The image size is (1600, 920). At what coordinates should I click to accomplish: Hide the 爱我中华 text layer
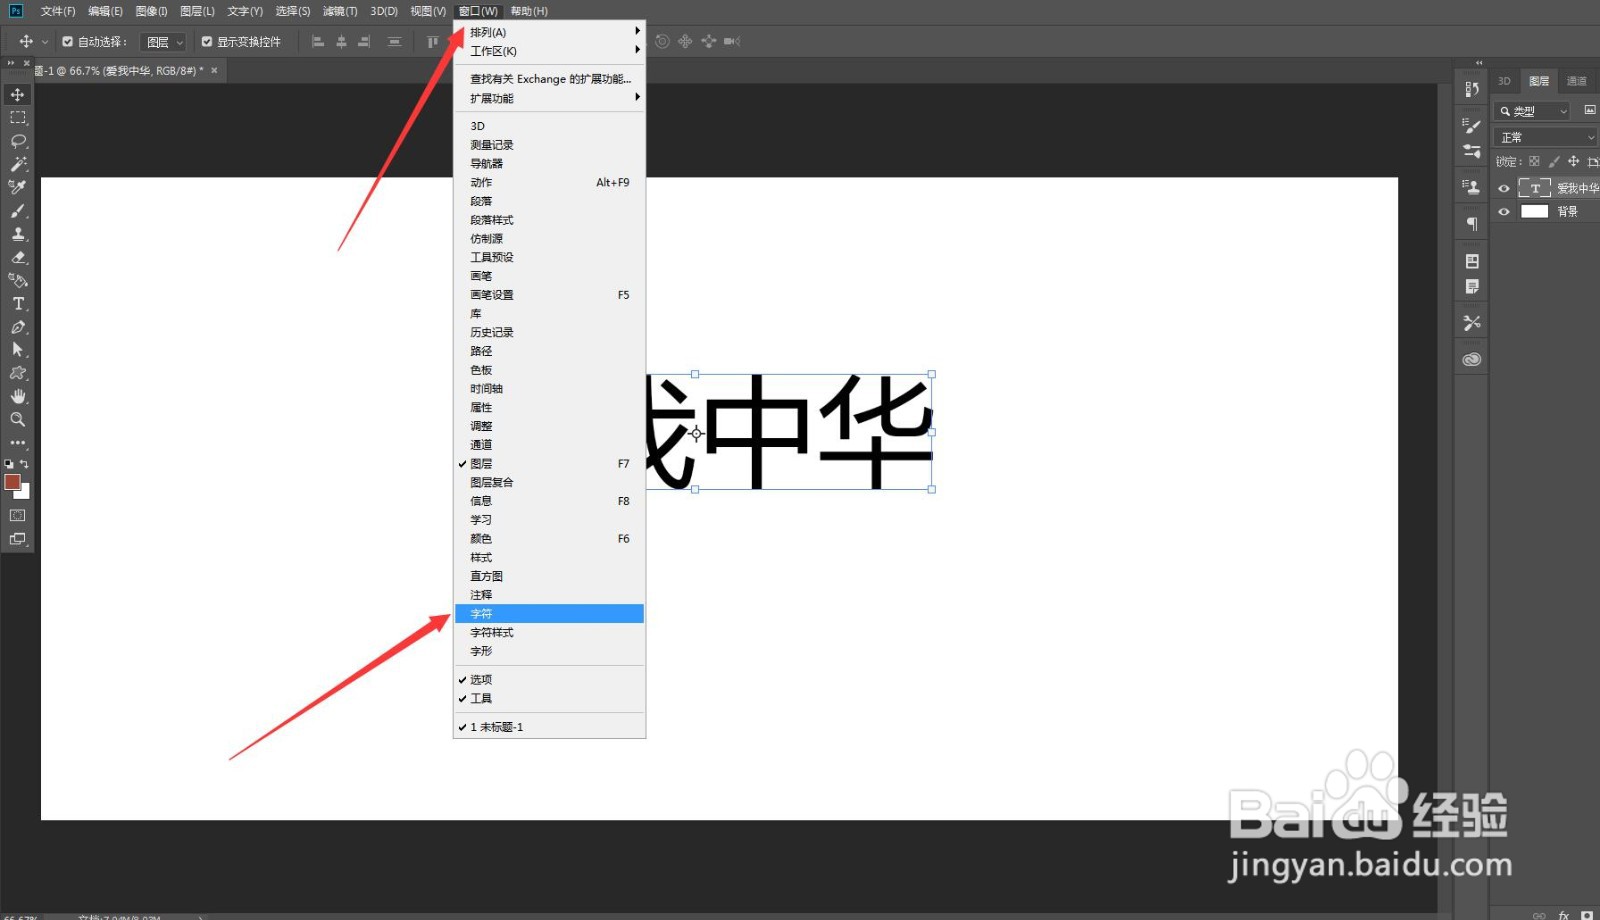click(x=1503, y=188)
